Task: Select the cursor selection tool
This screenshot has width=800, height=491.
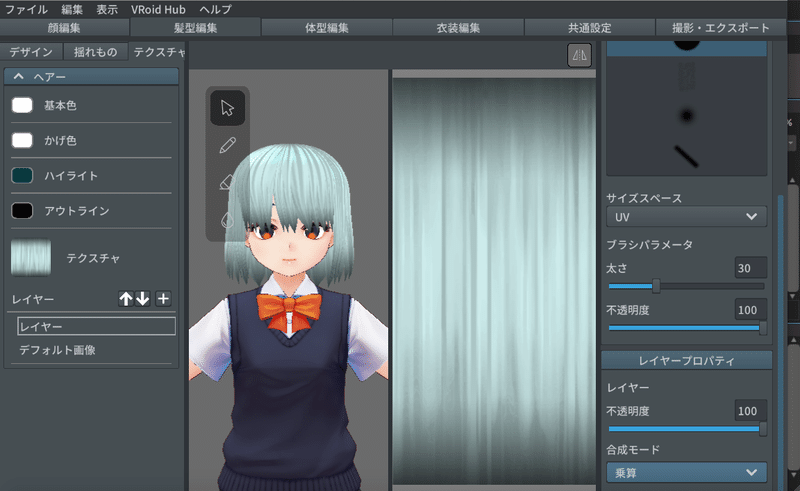Action: [x=228, y=108]
